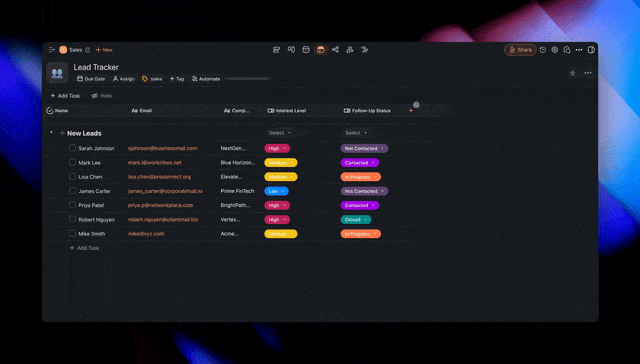This screenshot has width=640, height=364.
Task: Click the Lead Tracker title
Action: (x=96, y=67)
